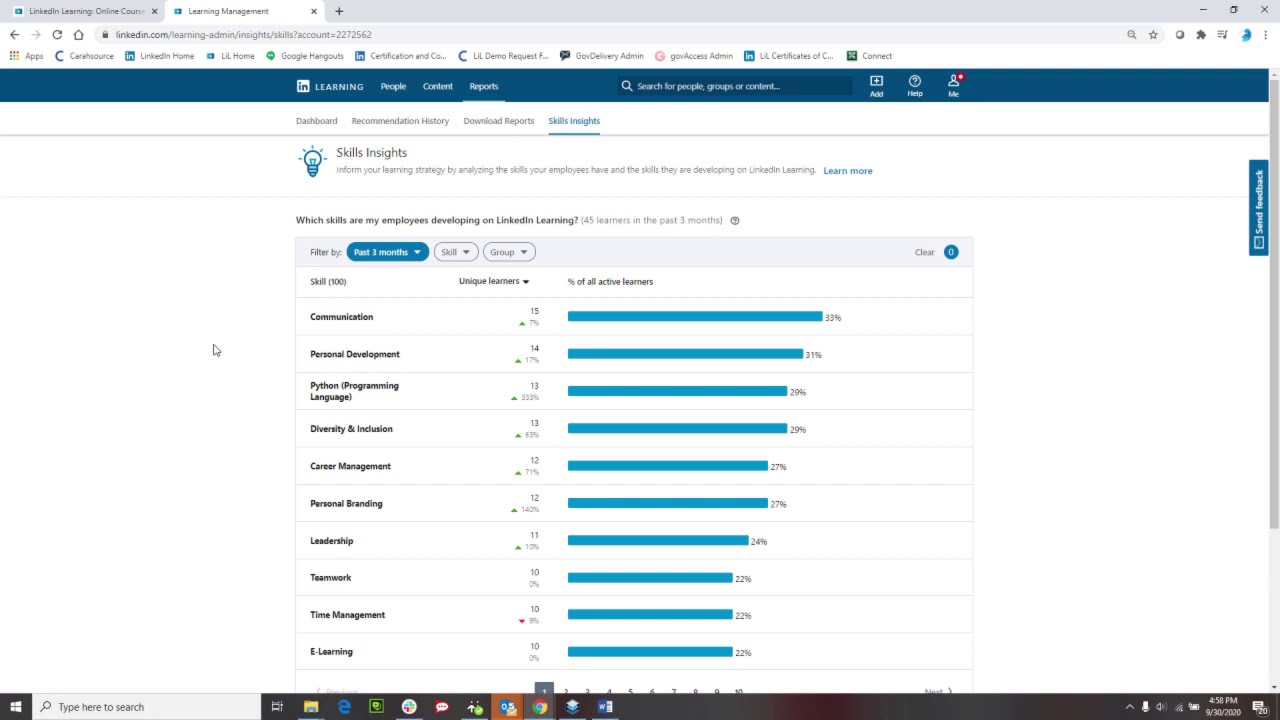The image size is (1280, 720).
Task: Select the Python (Programming Language) skill
Action: (x=354, y=391)
